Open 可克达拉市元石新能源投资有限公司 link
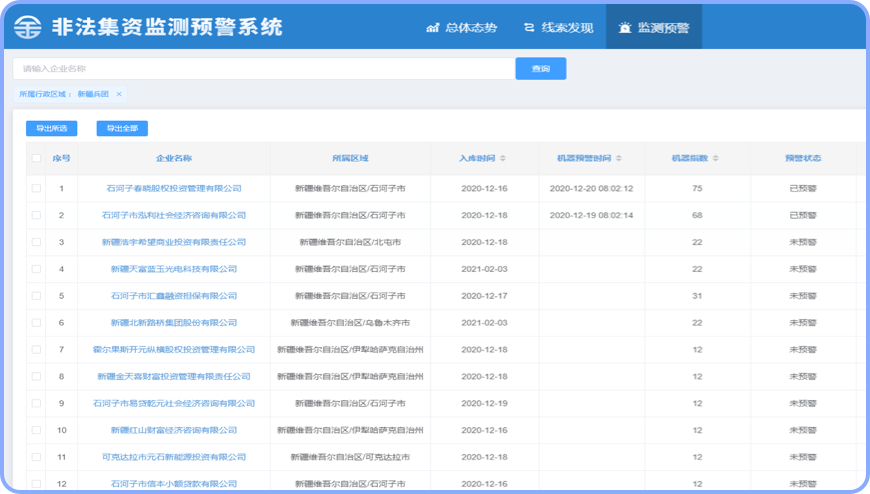This screenshot has width=870, height=494. tap(174, 457)
